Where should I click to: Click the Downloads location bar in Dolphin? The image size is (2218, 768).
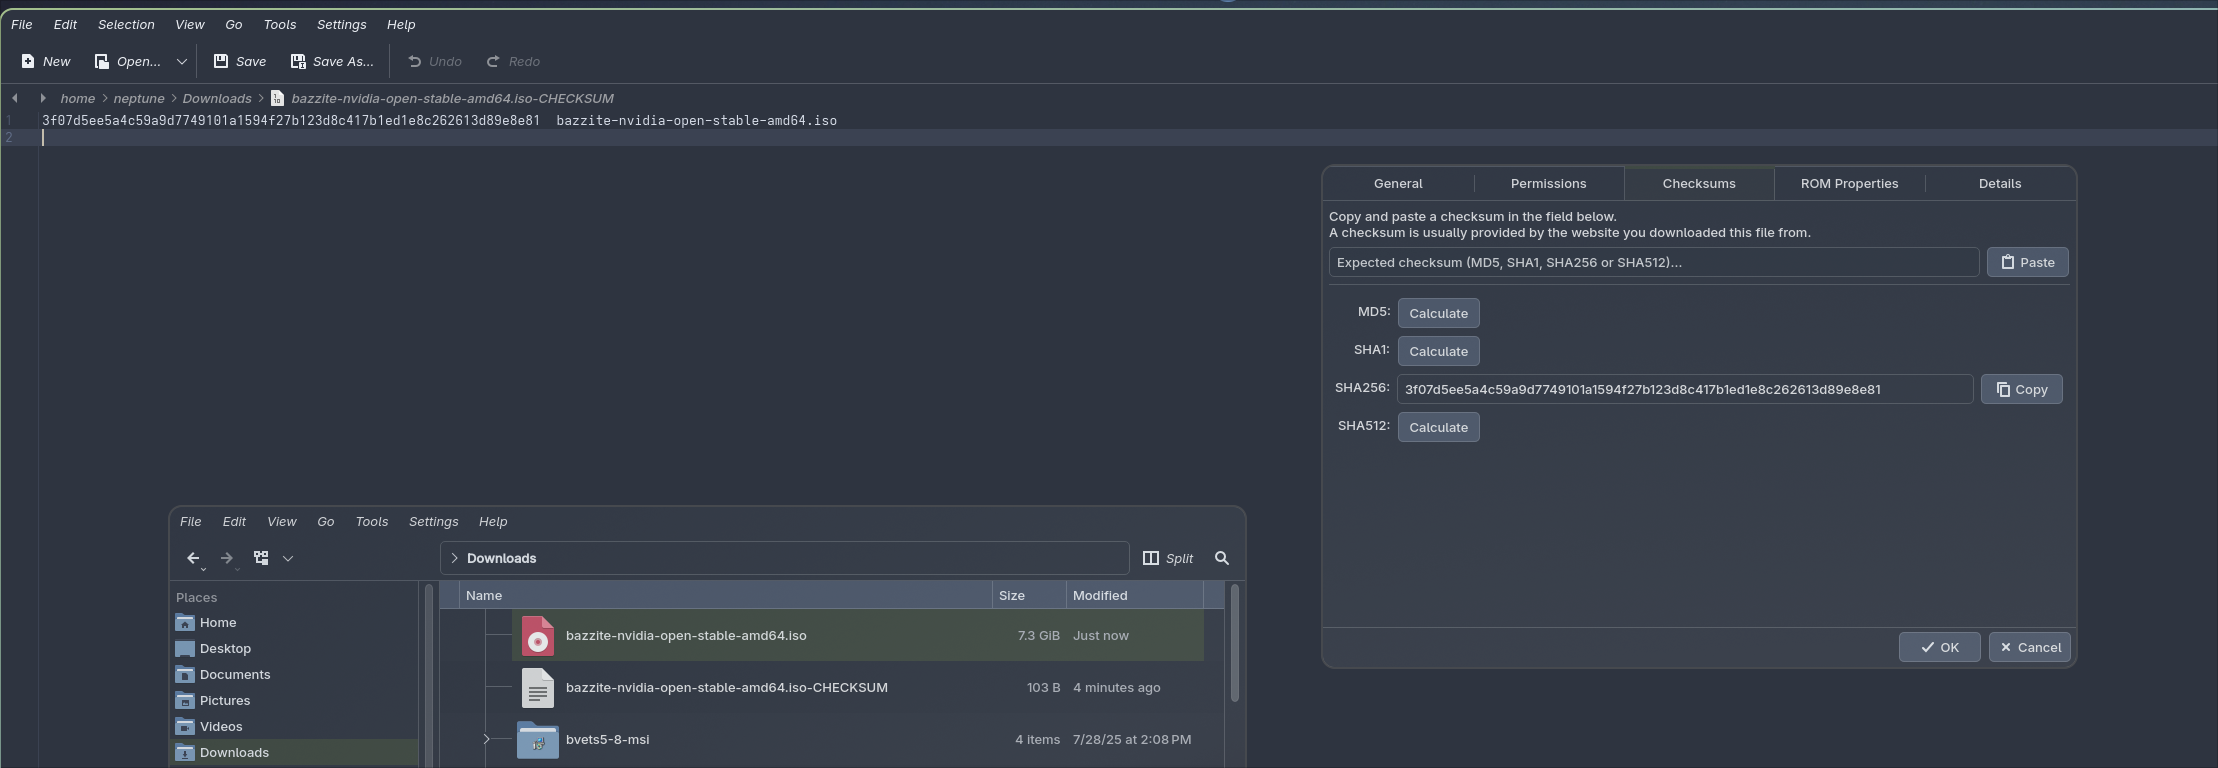784,558
